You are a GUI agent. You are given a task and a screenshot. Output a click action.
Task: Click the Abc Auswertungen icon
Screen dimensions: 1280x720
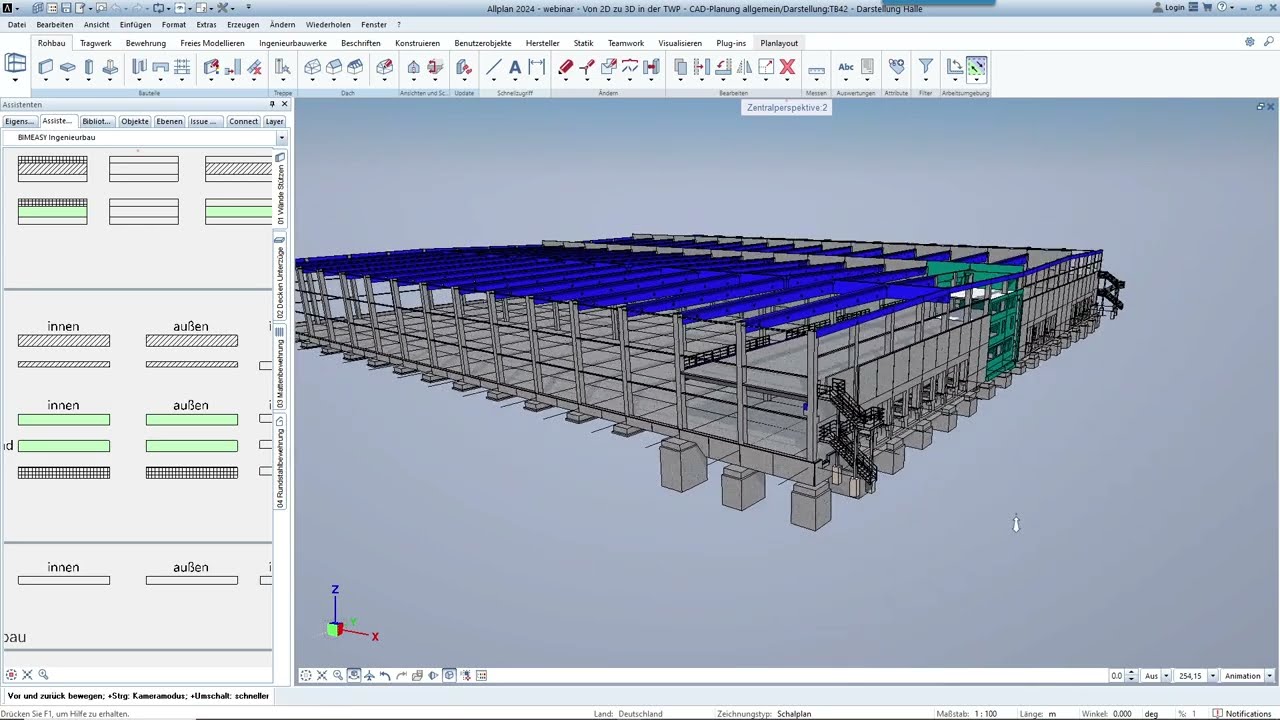click(846, 67)
